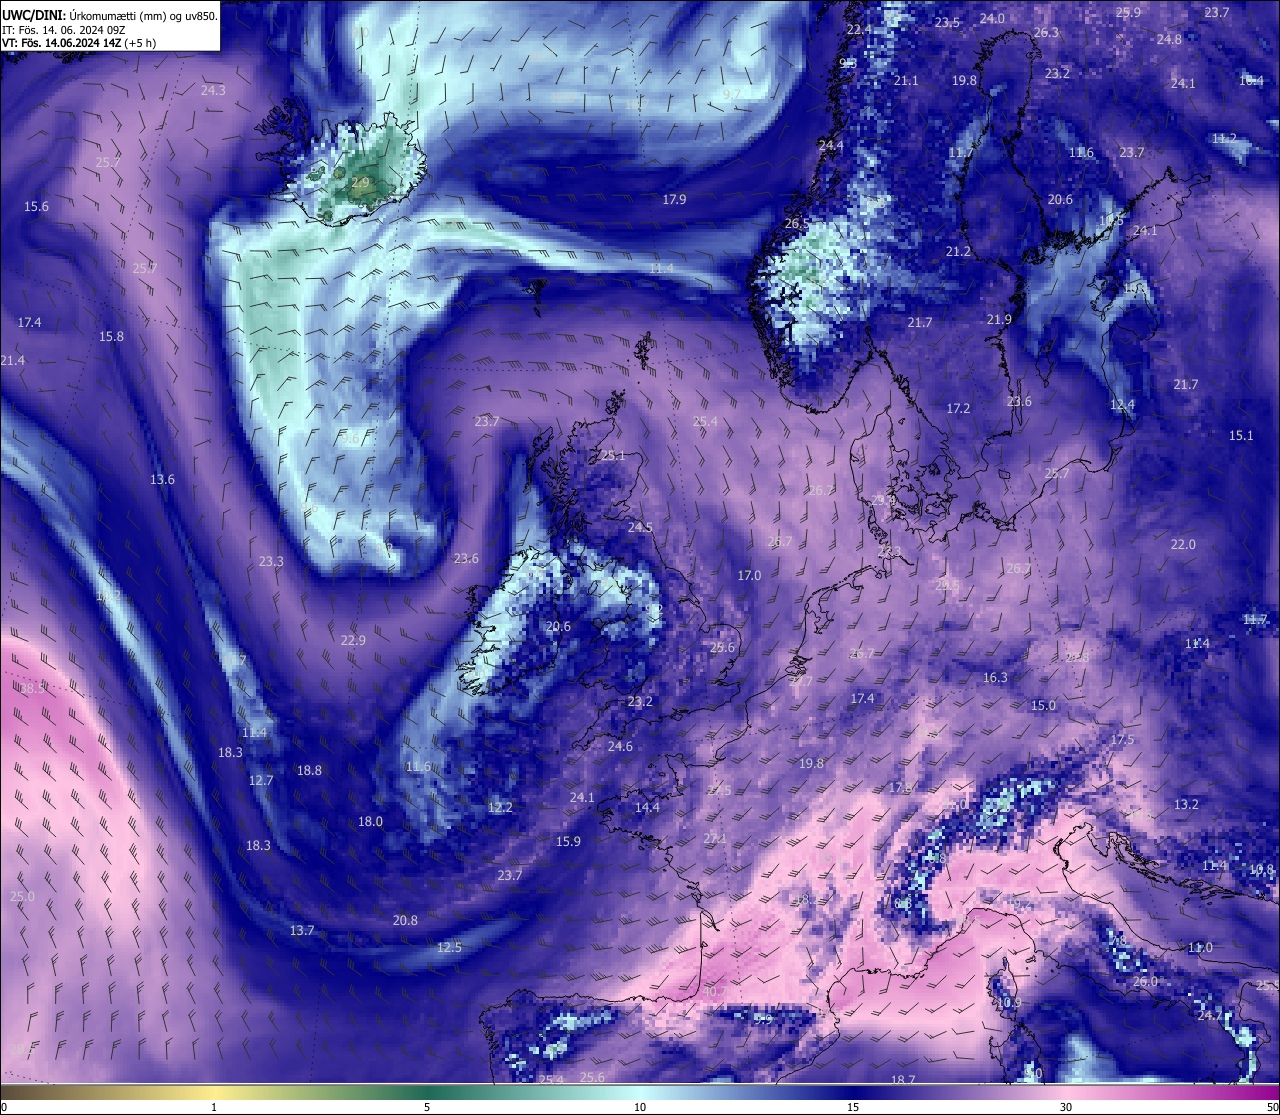1280x1115 pixels.
Task: Click the 15.8 value on the map
Action: (111, 336)
